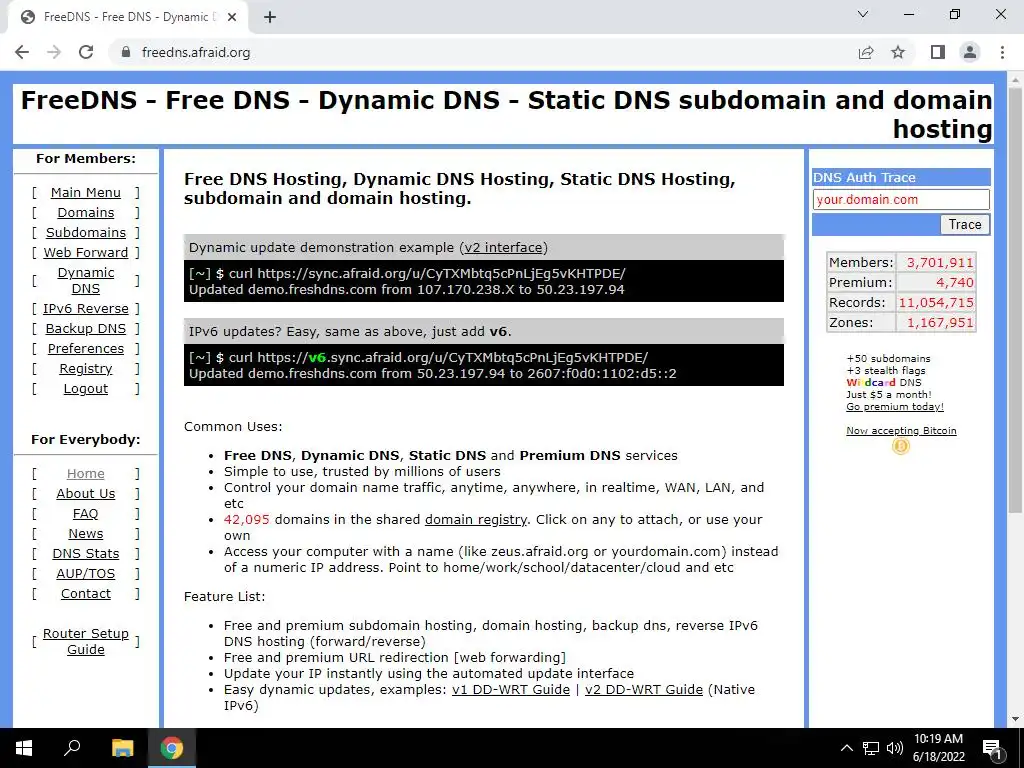The height and width of the screenshot is (768, 1024).
Task: Click the vertical page scrollbar
Action: pyautogui.click(x=1015, y=300)
